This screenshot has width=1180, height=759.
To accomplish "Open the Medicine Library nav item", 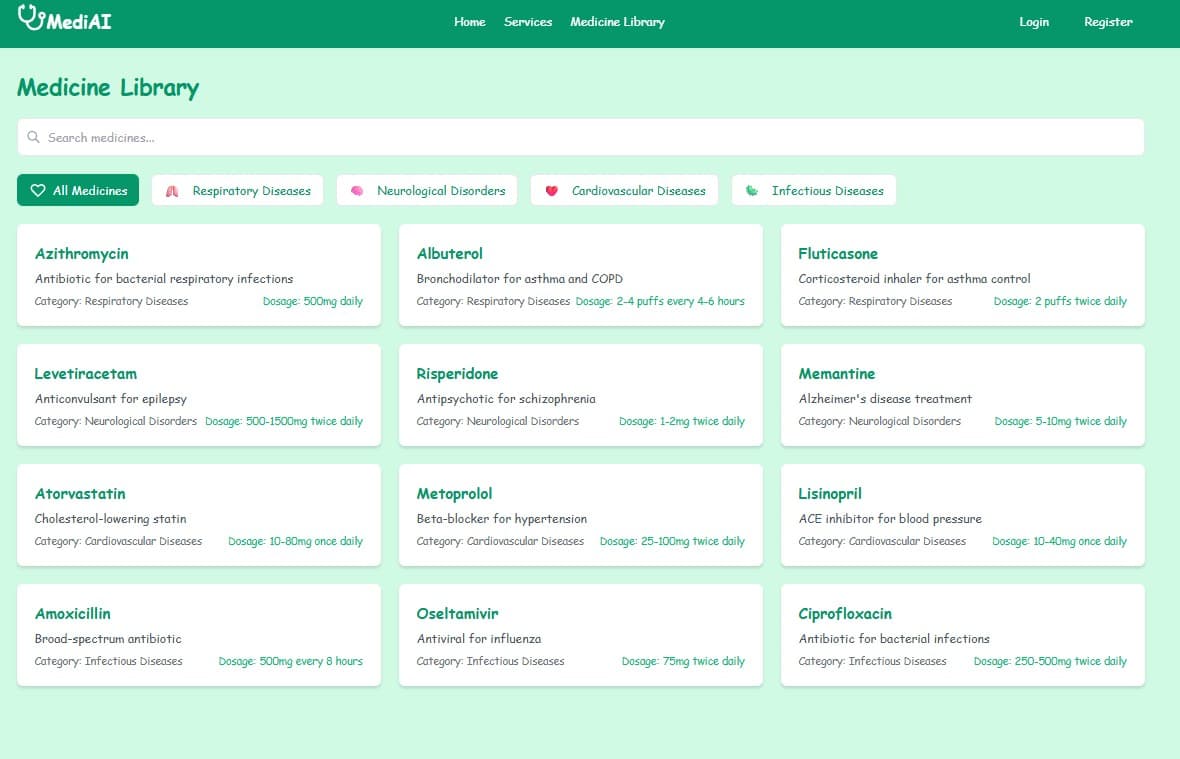I will (x=617, y=22).
